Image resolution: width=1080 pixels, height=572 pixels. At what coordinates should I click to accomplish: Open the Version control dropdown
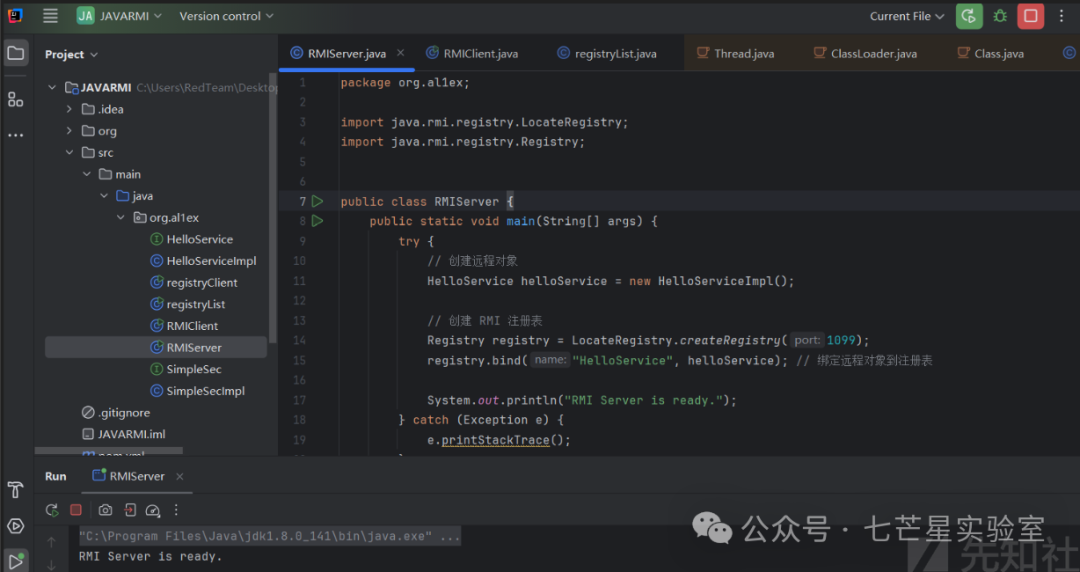click(x=226, y=16)
